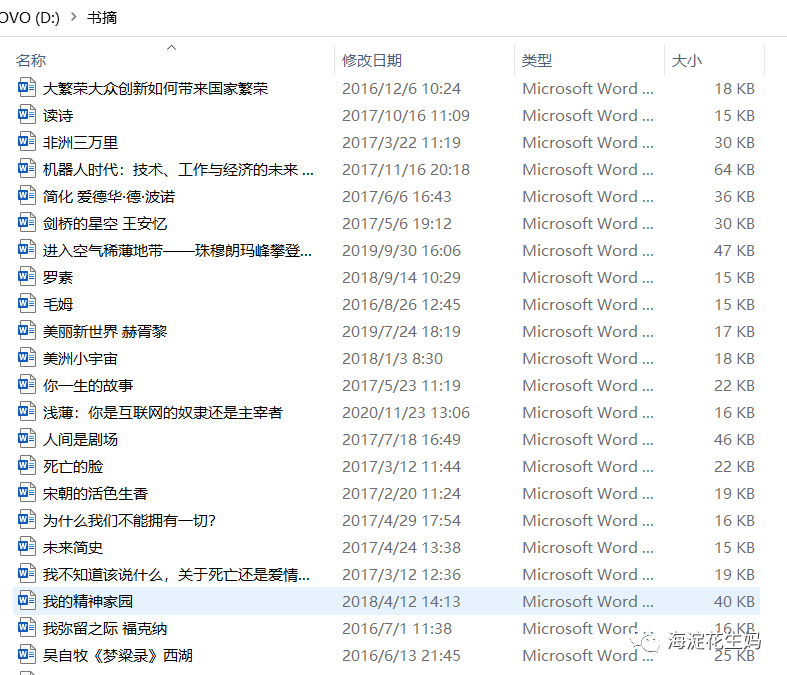The height and width of the screenshot is (675, 787).
Task: Click 书摘 folder in address bar
Action: [x=102, y=18]
